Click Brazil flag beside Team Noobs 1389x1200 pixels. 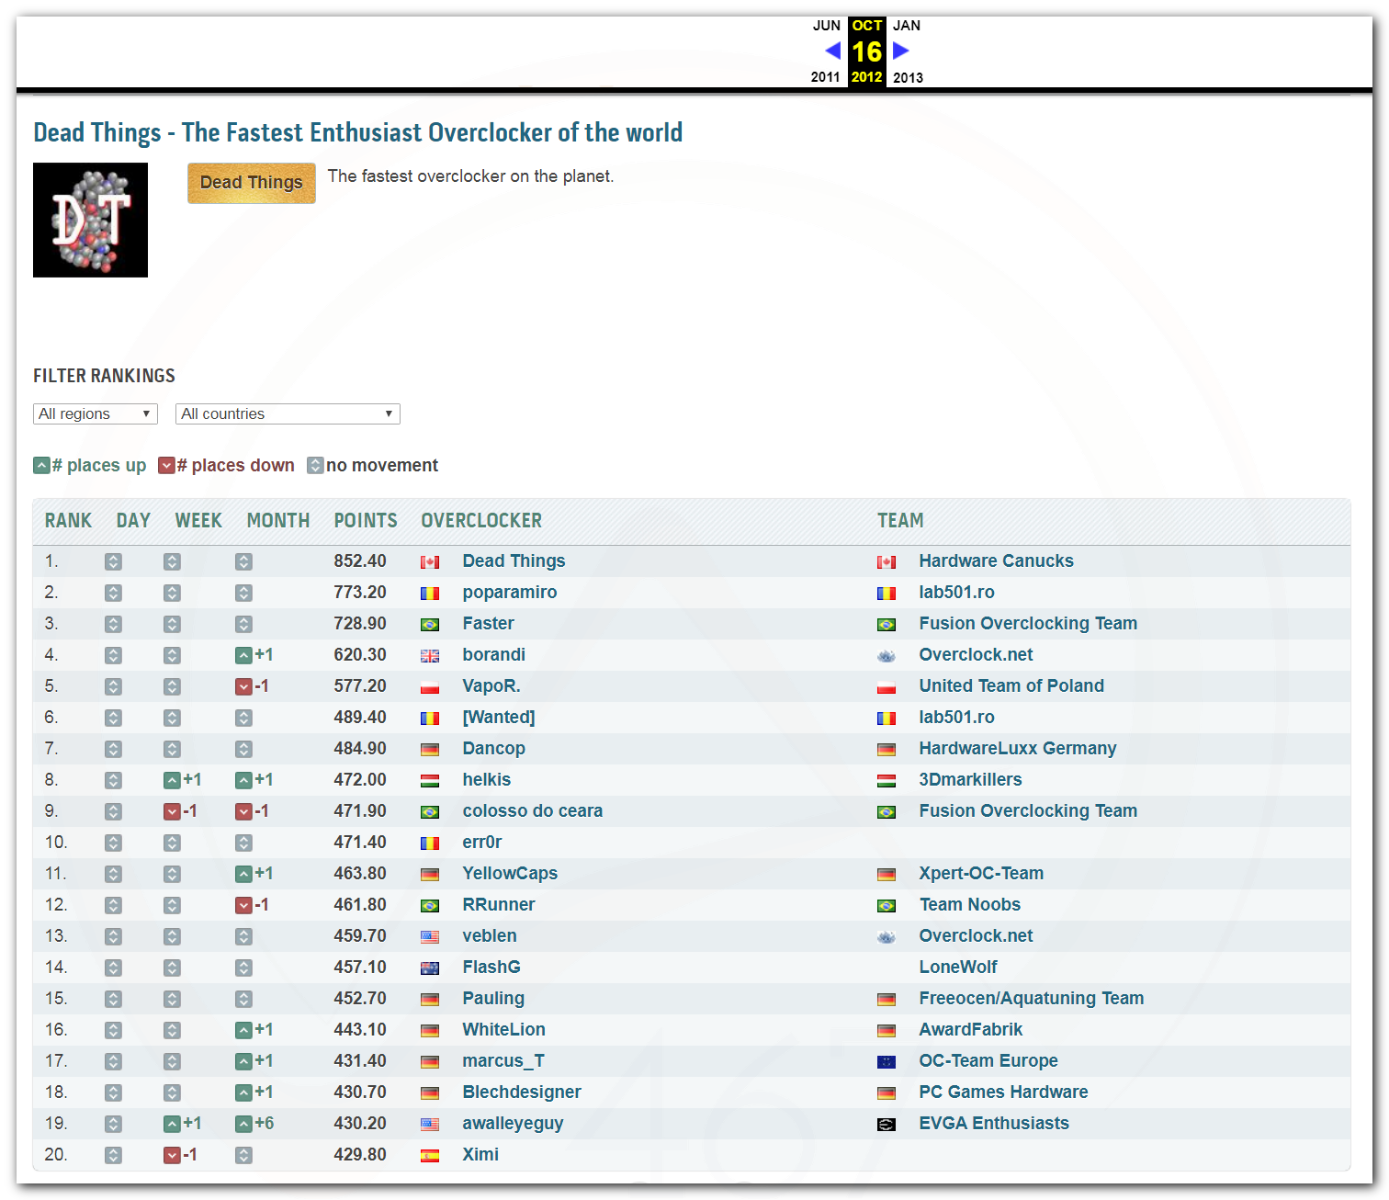tap(886, 905)
